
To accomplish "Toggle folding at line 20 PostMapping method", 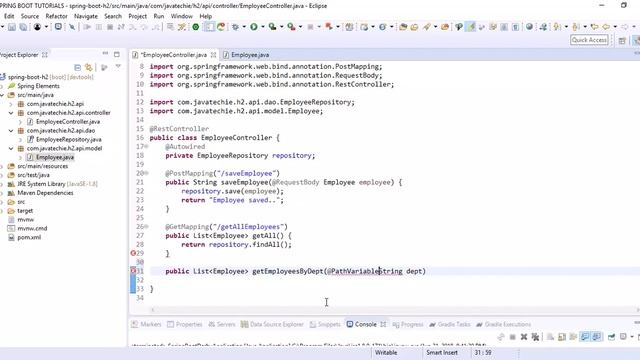I will click(x=147, y=173).
